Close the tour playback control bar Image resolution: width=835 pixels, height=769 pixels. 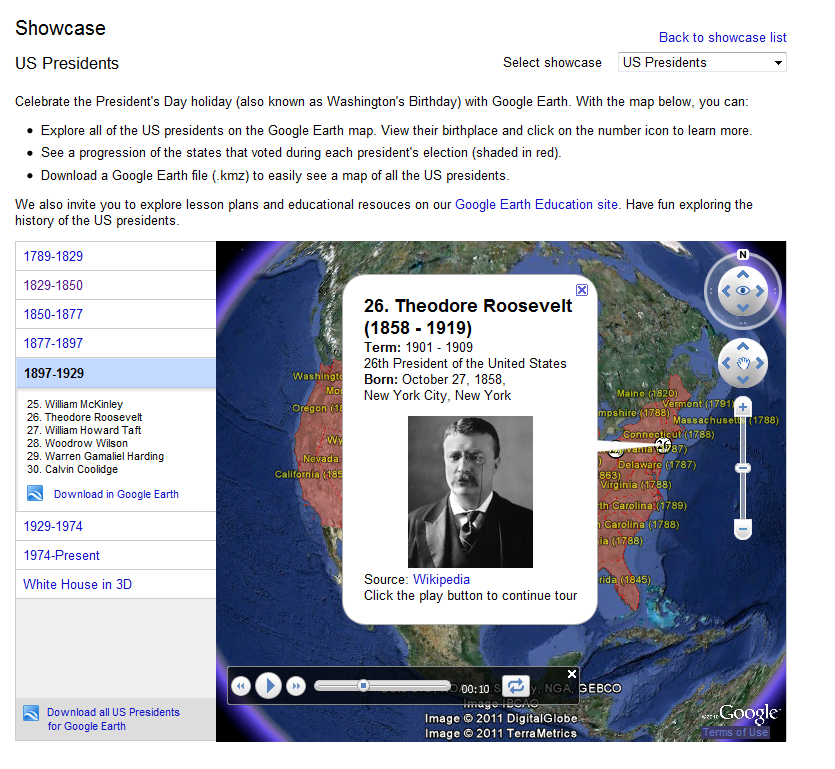(572, 674)
